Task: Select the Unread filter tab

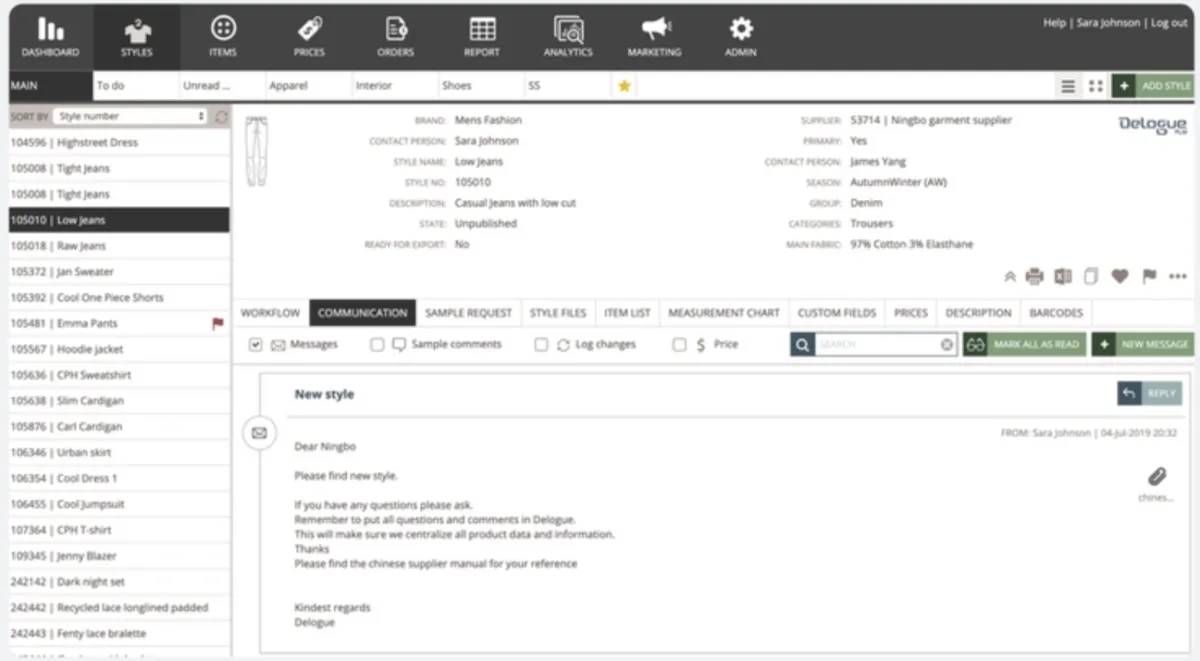Action: (222, 86)
